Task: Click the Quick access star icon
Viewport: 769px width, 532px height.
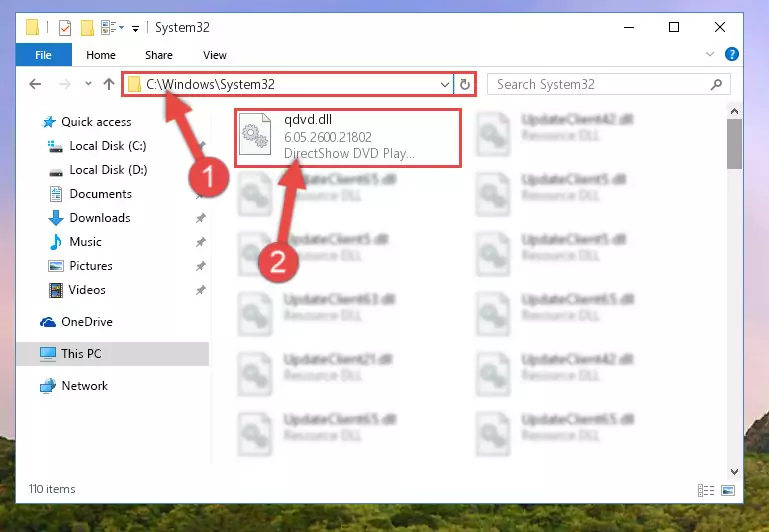Action: click(49, 122)
